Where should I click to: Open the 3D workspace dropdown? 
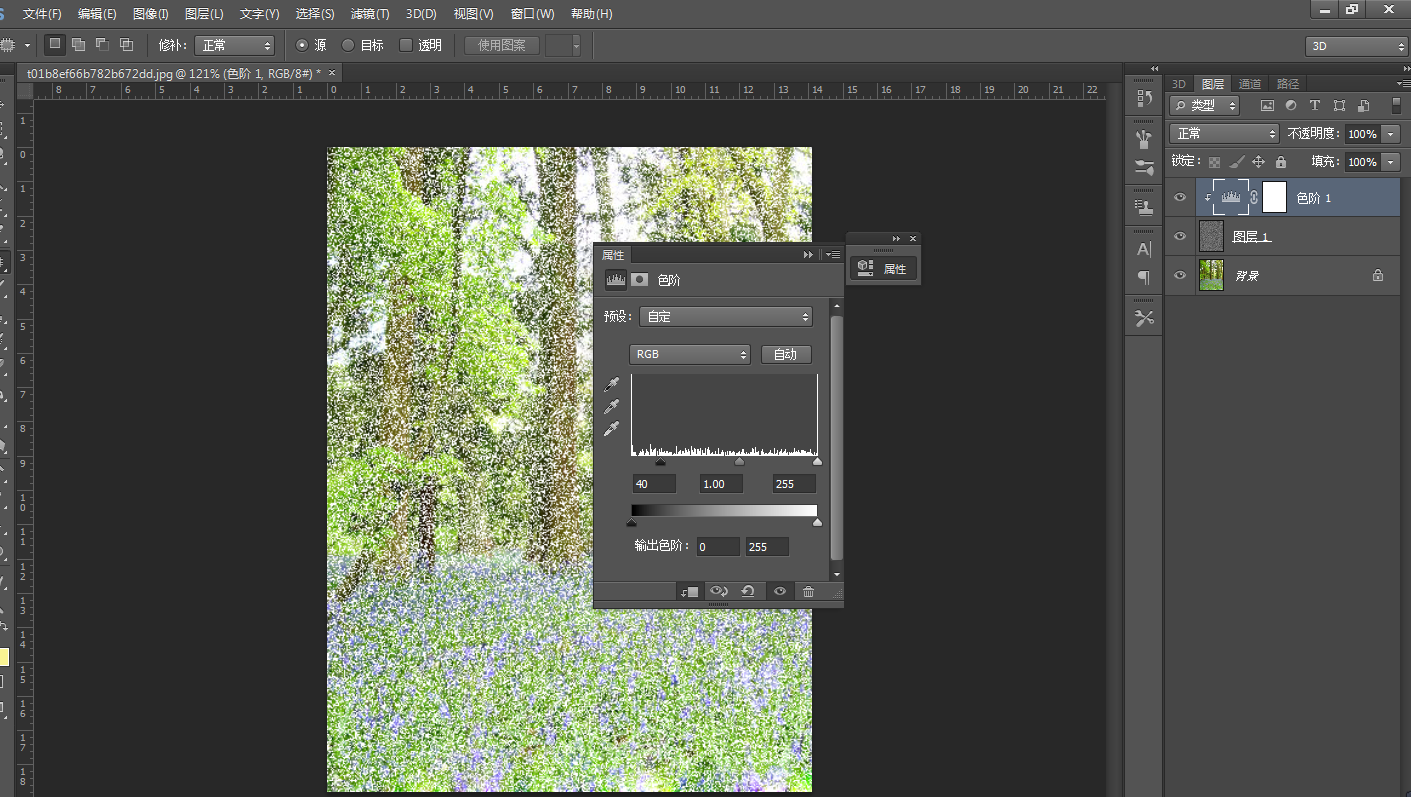click(1357, 46)
